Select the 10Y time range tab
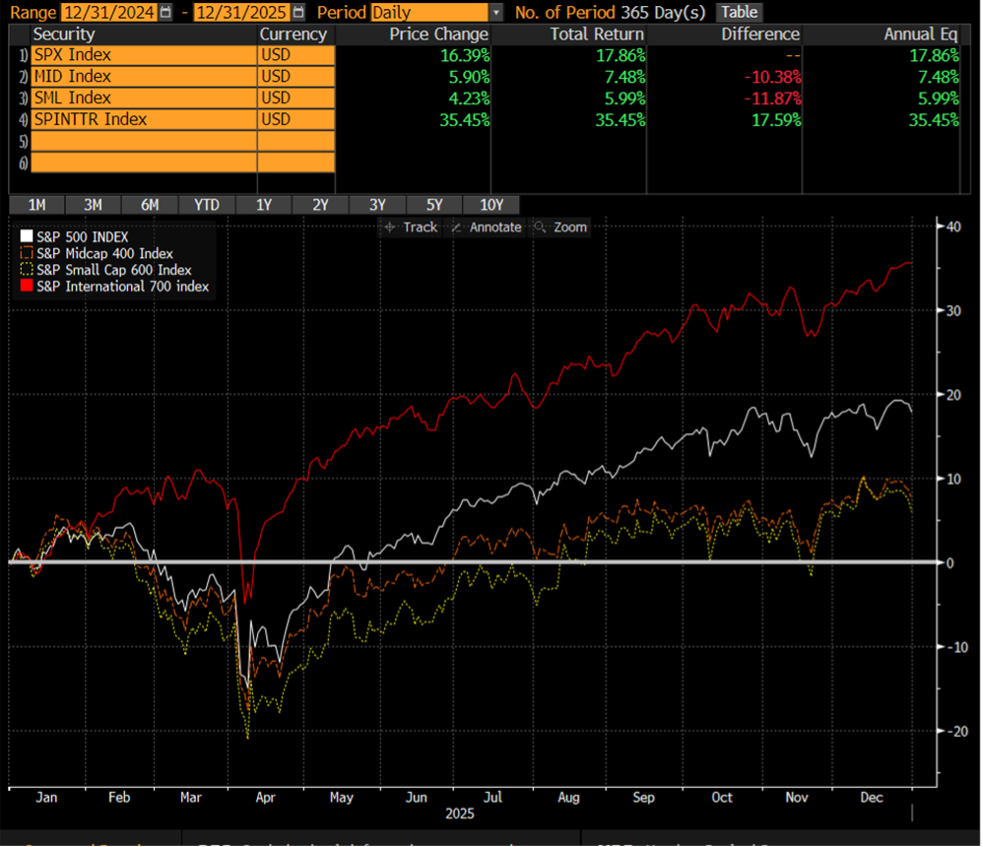Screen dimensions: 983x847 click(492, 205)
